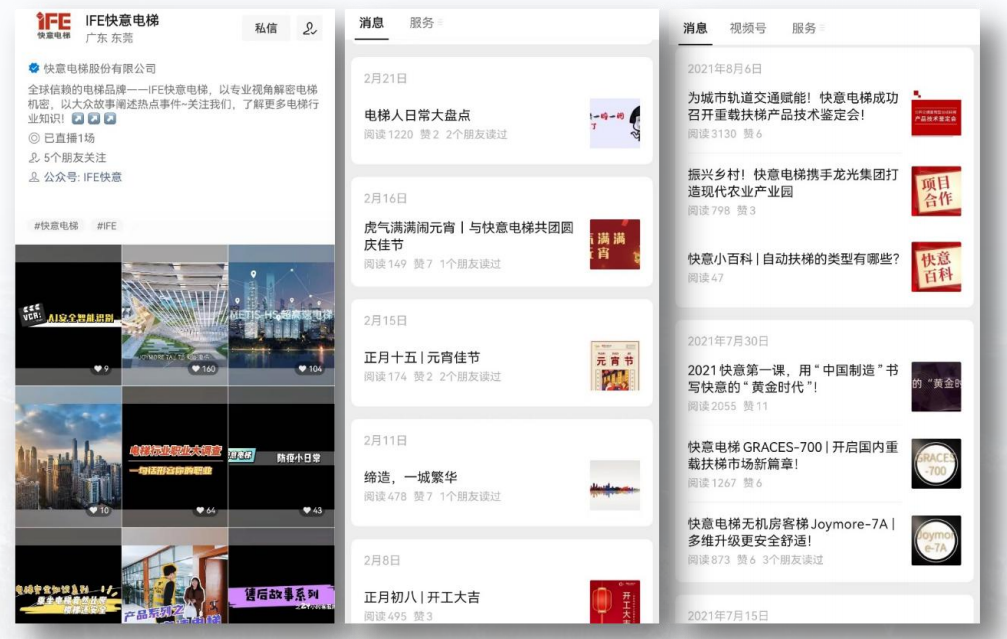Click the heart icon with 104 likes
This screenshot has width=1007, height=639.
point(302,369)
